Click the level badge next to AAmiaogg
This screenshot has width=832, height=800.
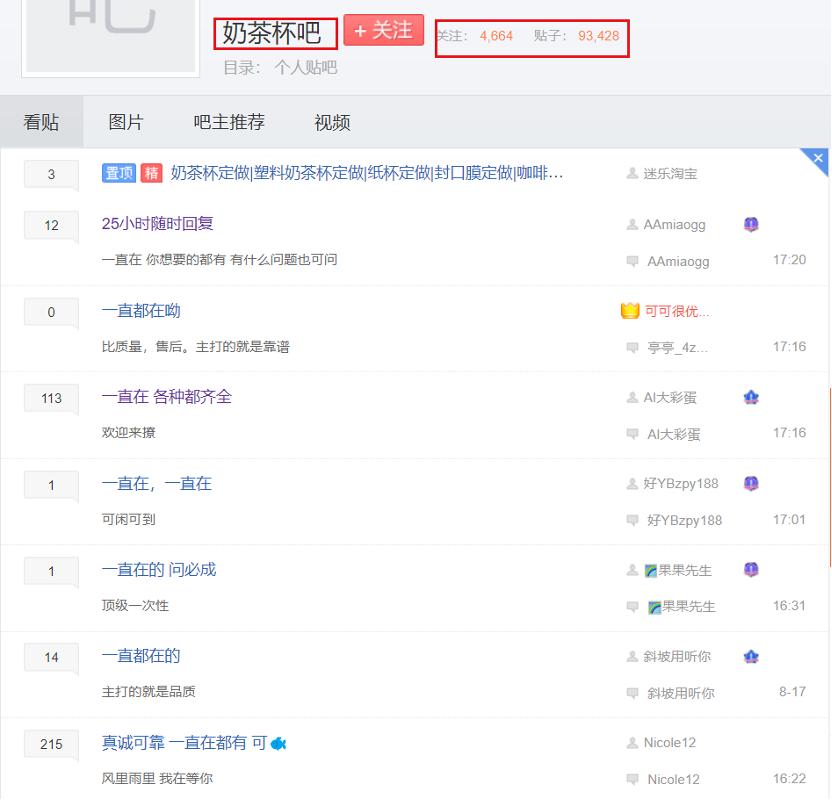[751, 224]
